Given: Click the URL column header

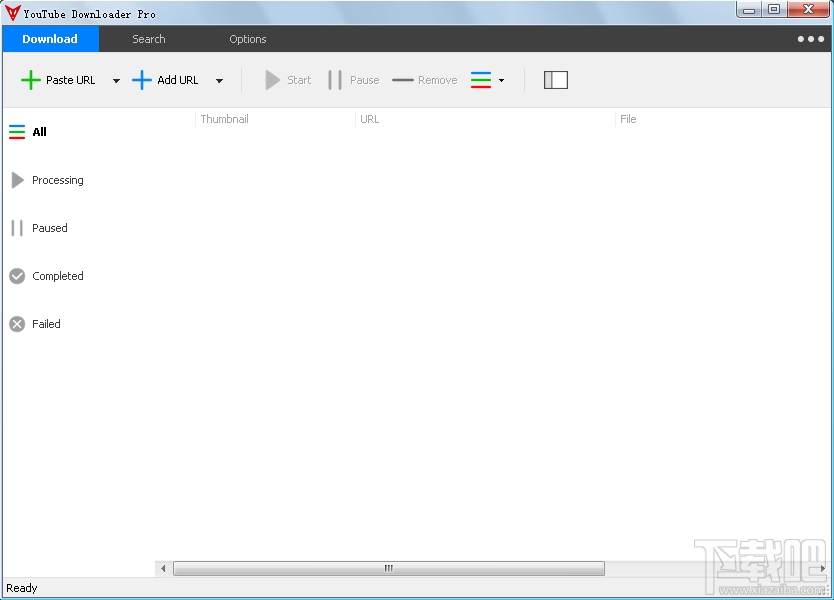Looking at the screenshot, I should coord(370,119).
